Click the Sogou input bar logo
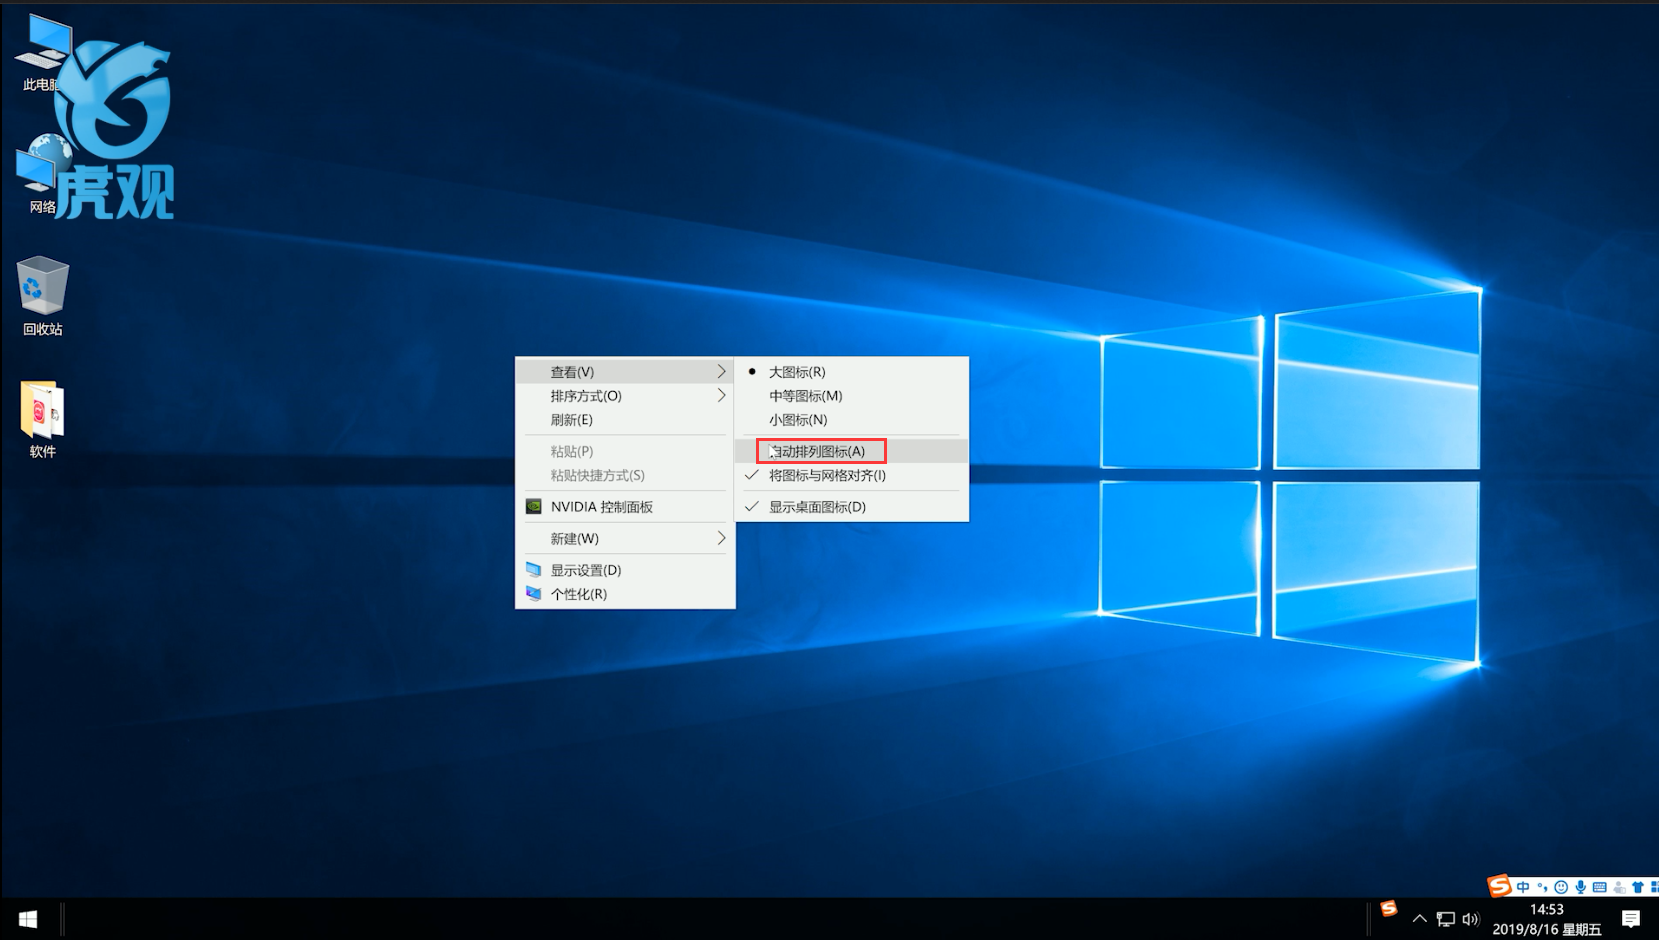 [1499, 886]
